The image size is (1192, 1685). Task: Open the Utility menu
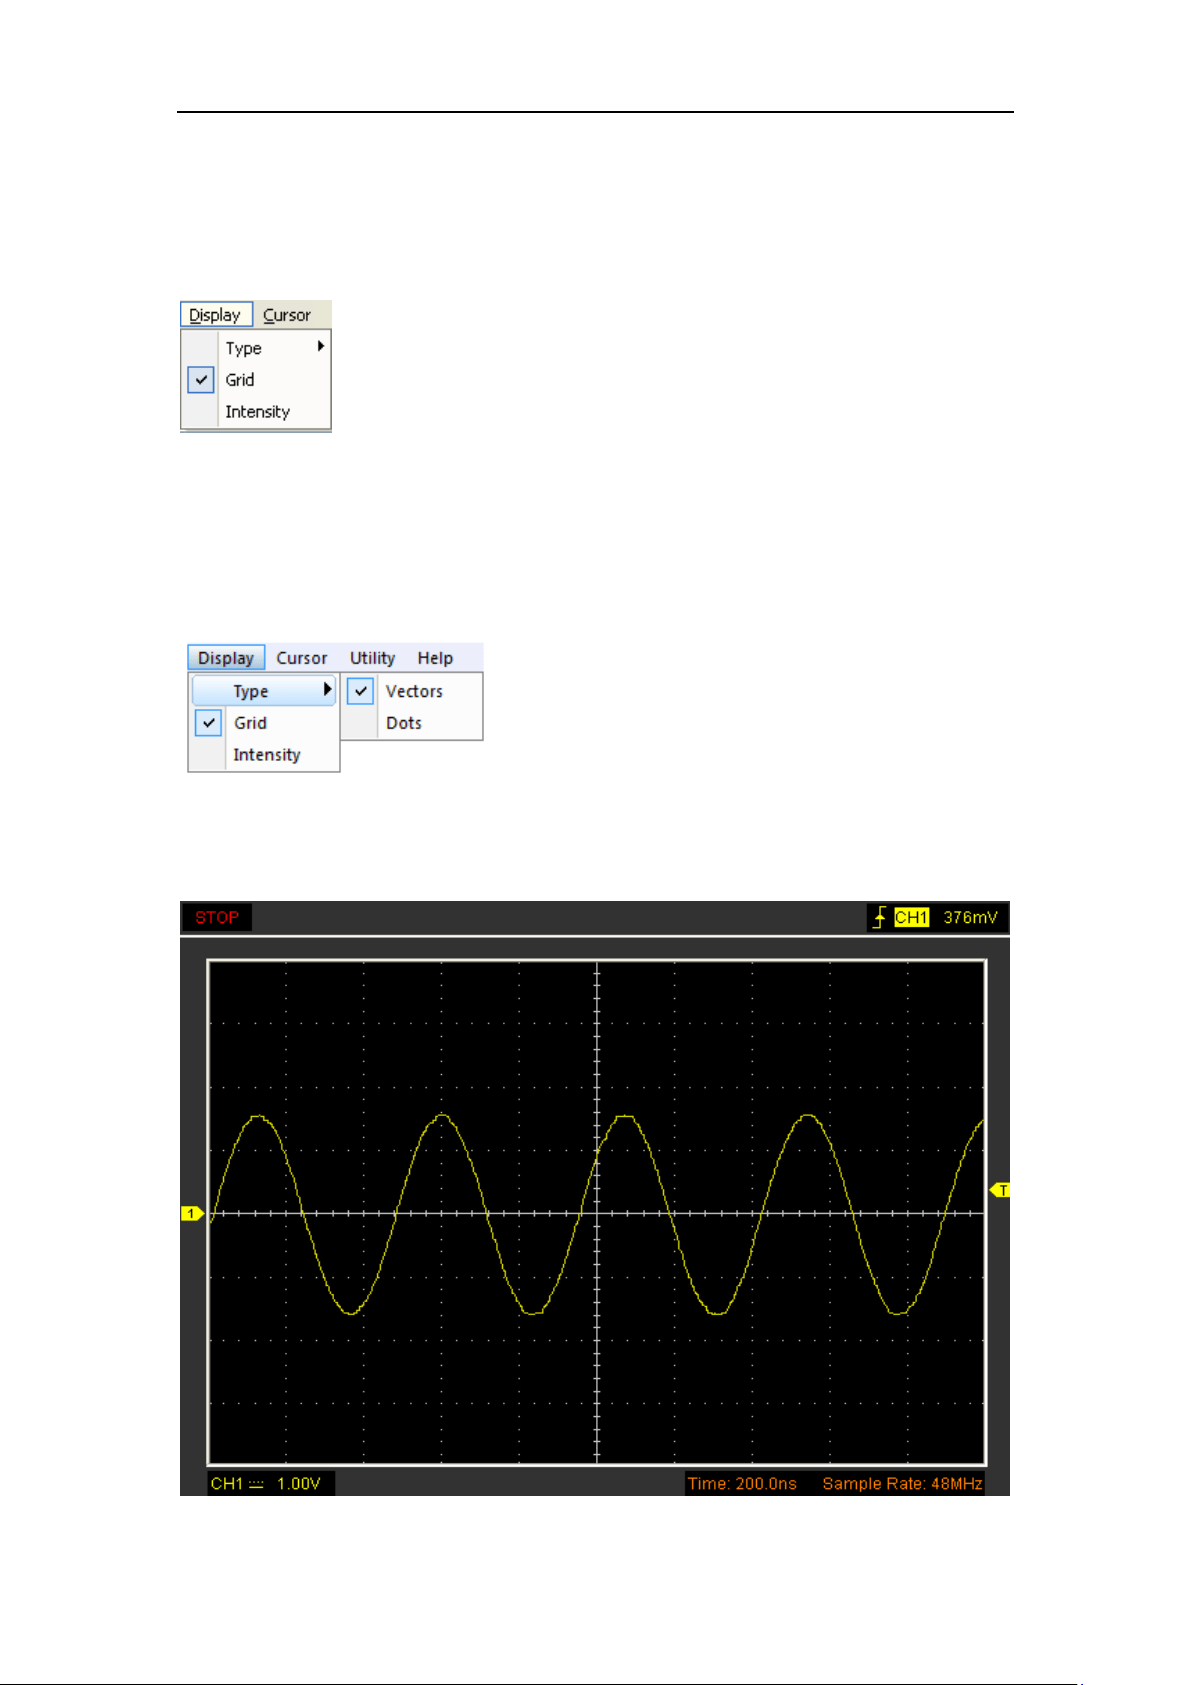pyautogui.click(x=372, y=658)
